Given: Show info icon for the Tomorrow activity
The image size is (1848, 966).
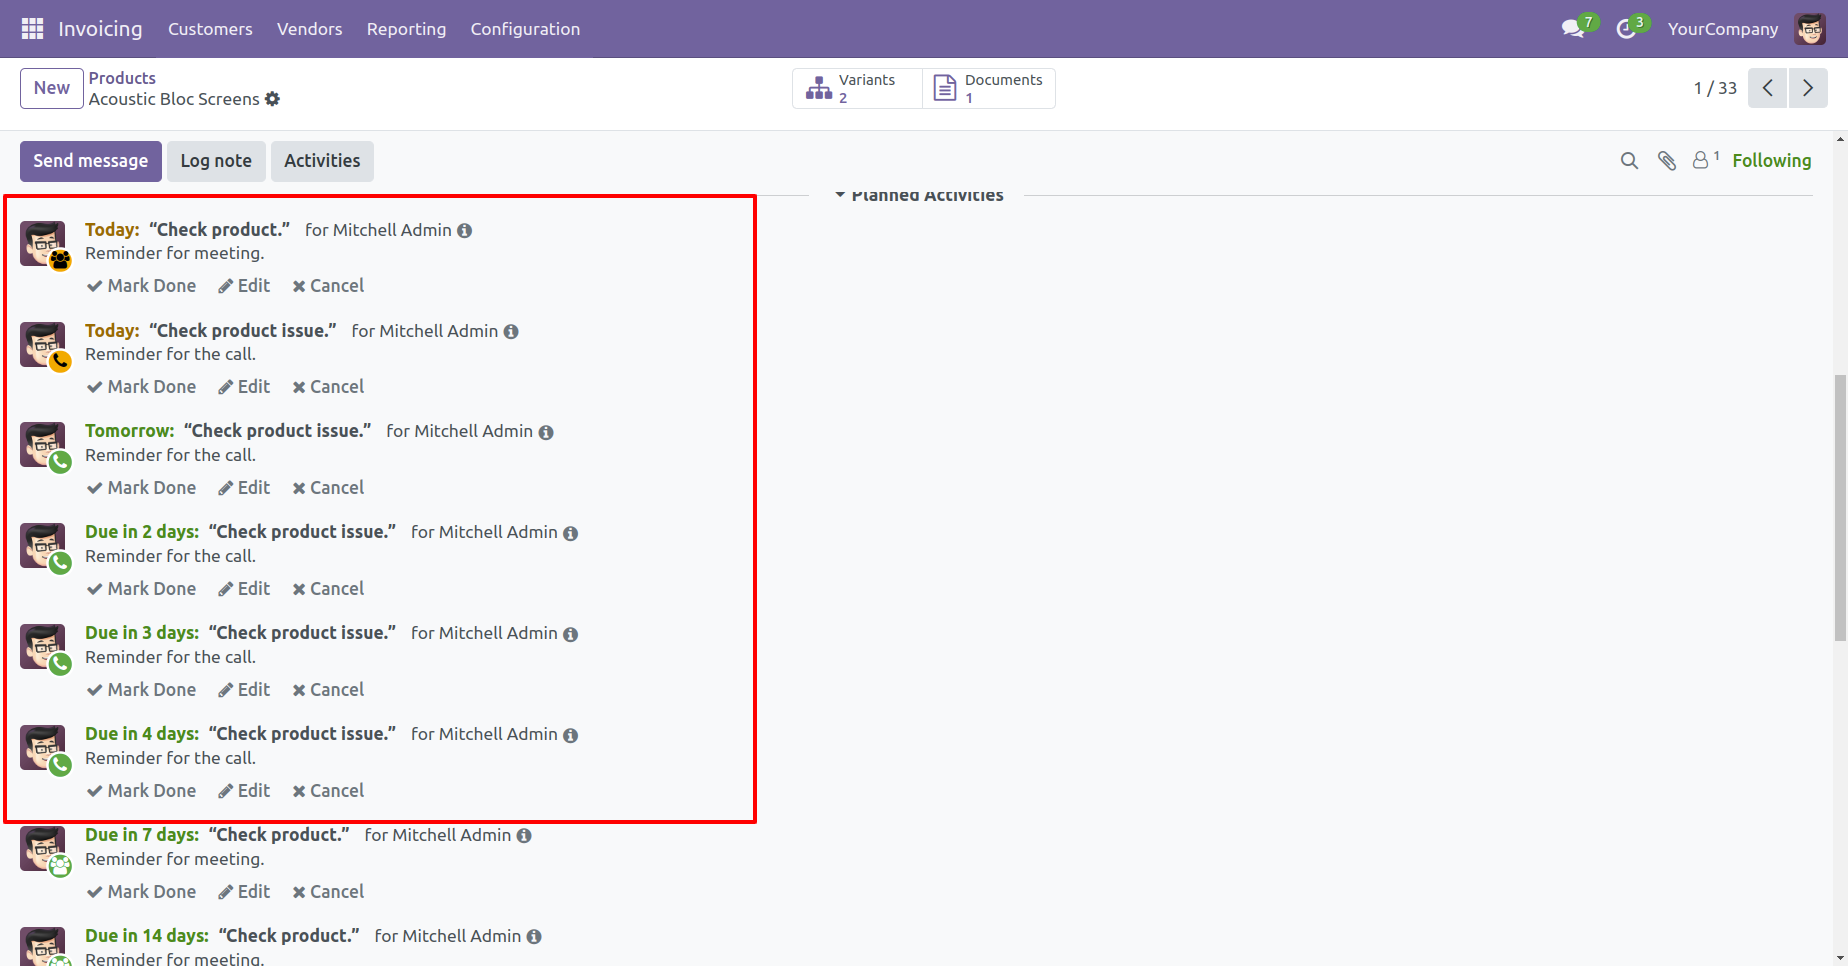Looking at the screenshot, I should pos(546,433).
